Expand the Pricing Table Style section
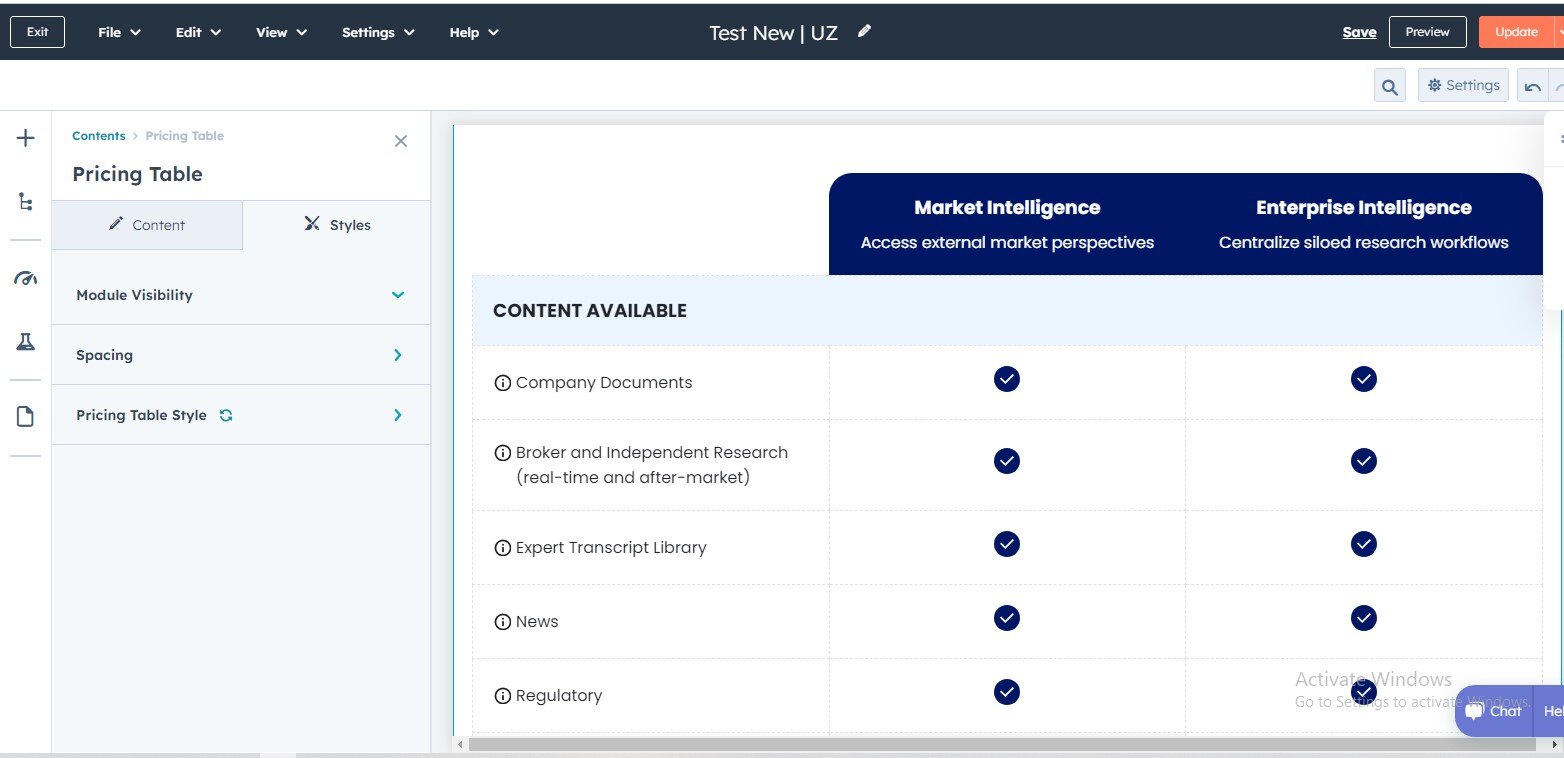The height and width of the screenshot is (758, 1564). [x=397, y=415]
